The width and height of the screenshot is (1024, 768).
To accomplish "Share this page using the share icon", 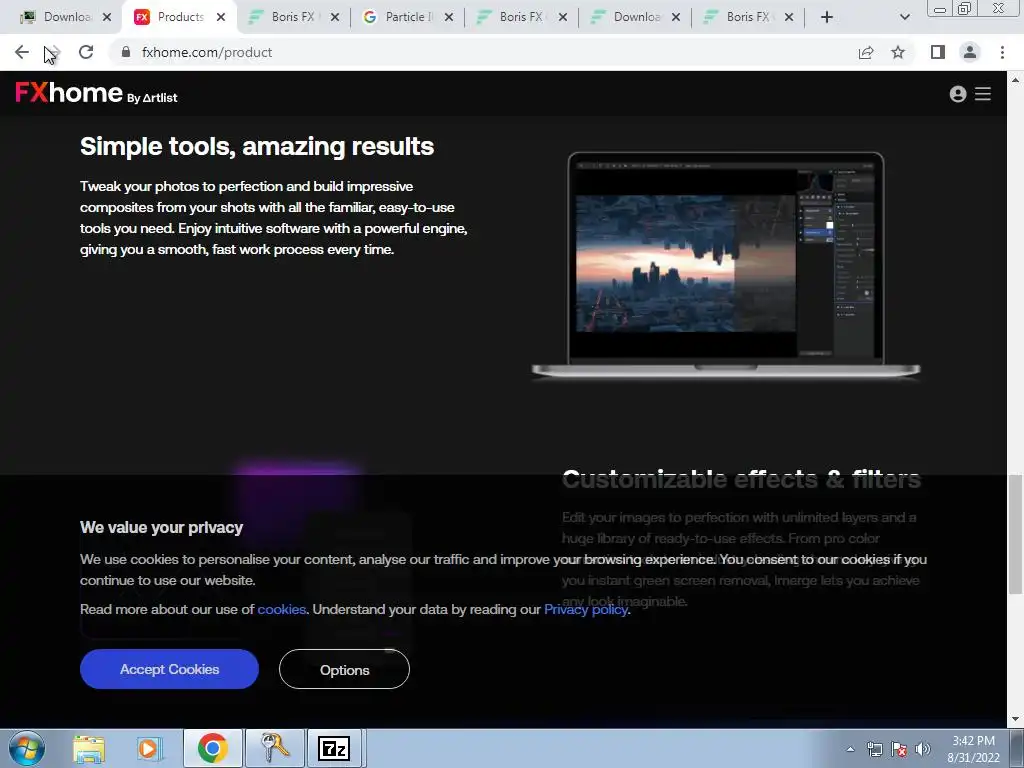I will pyautogui.click(x=866, y=52).
